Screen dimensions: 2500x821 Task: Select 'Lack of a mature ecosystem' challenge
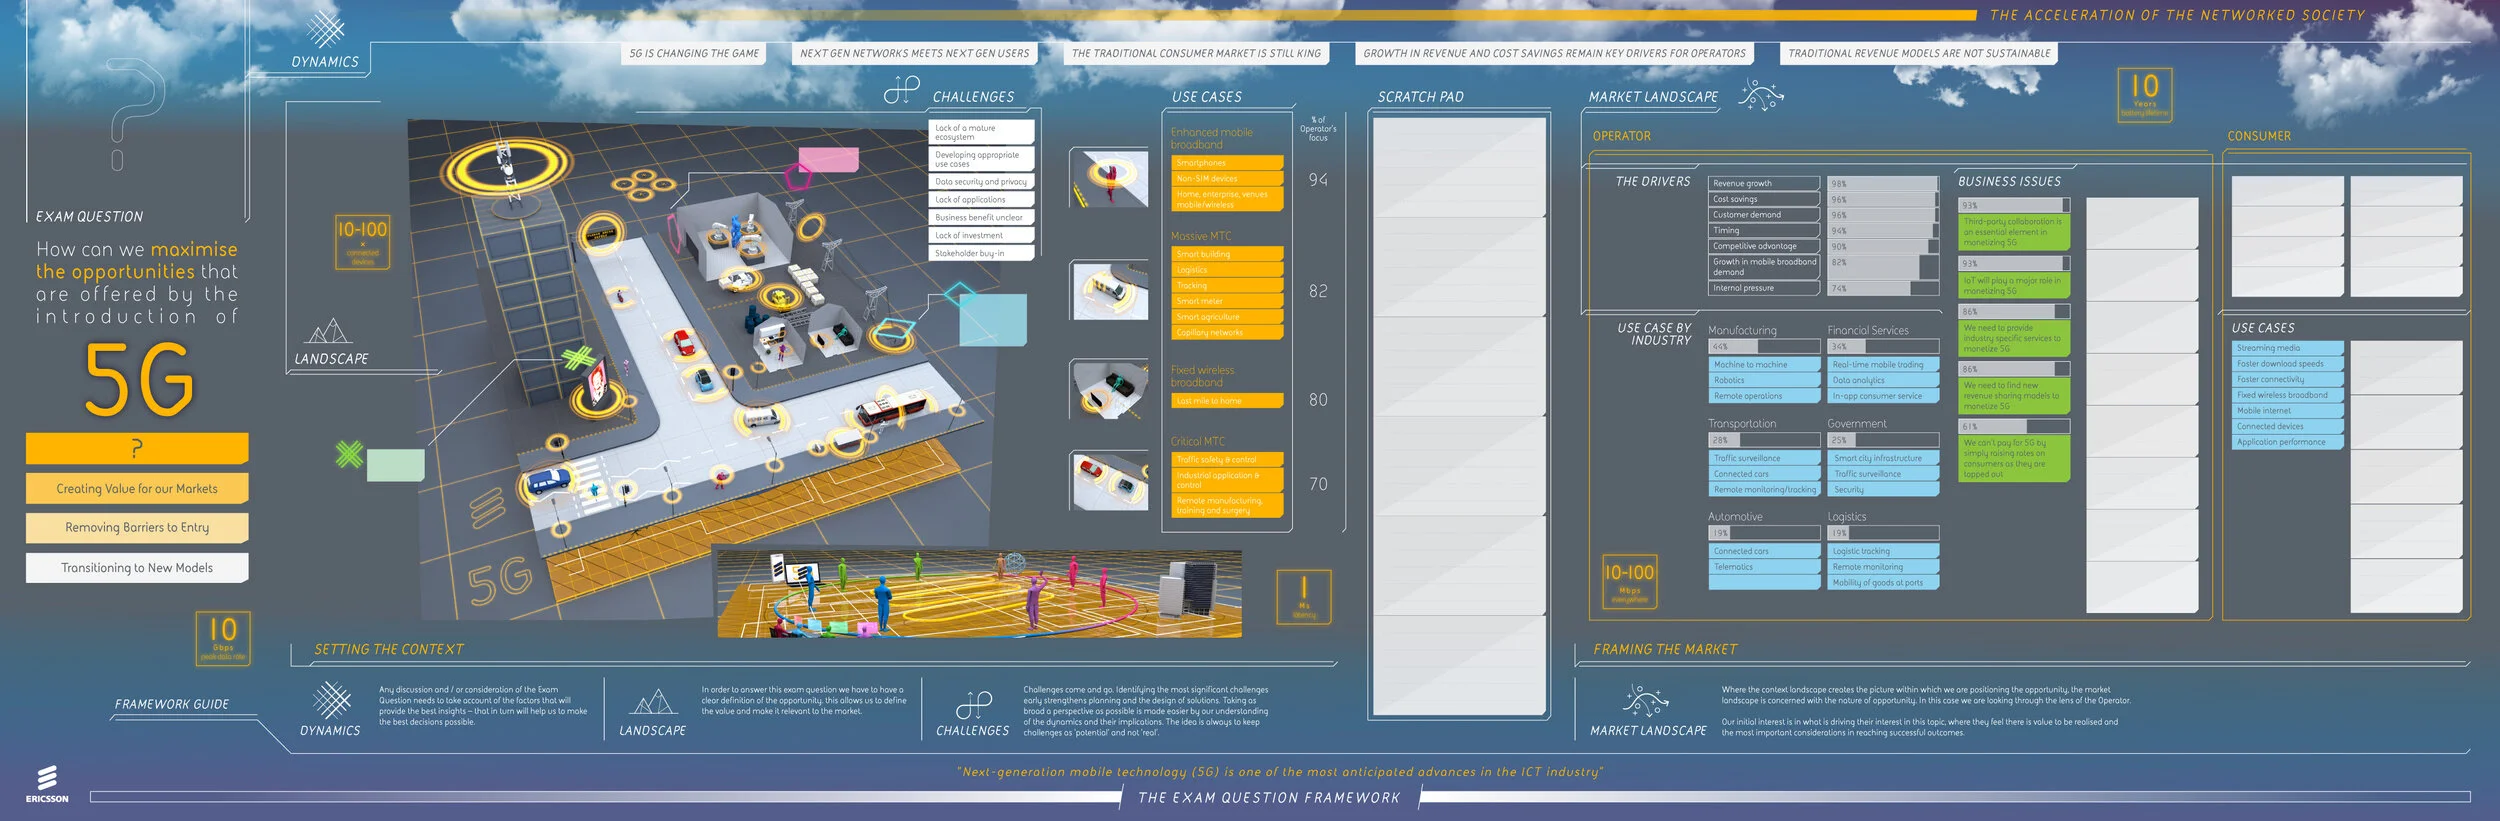pos(981,132)
